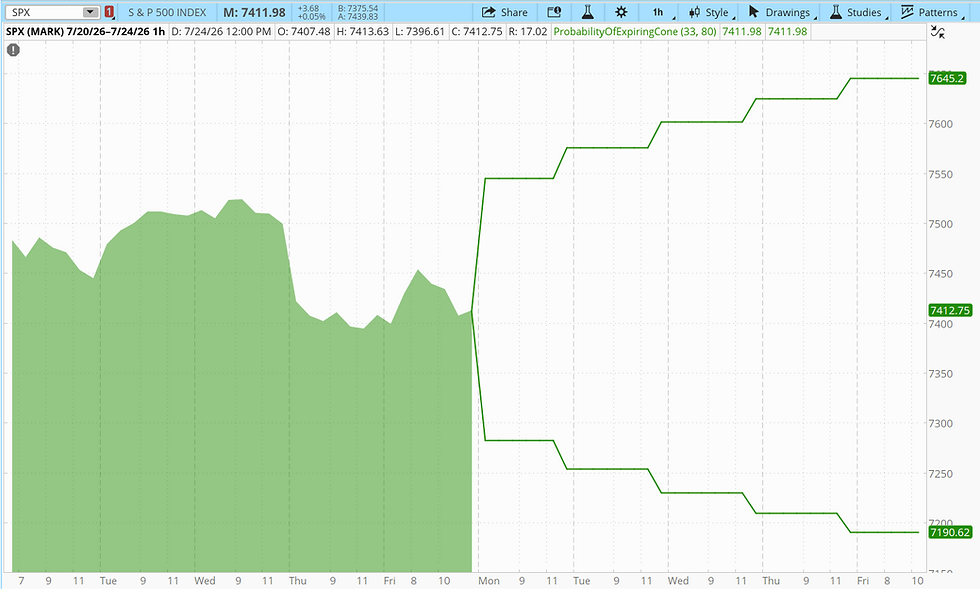Open the flask Edit Studies icon
Viewport: 980px width, 589px height.
pyautogui.click(x=587, y=13)
